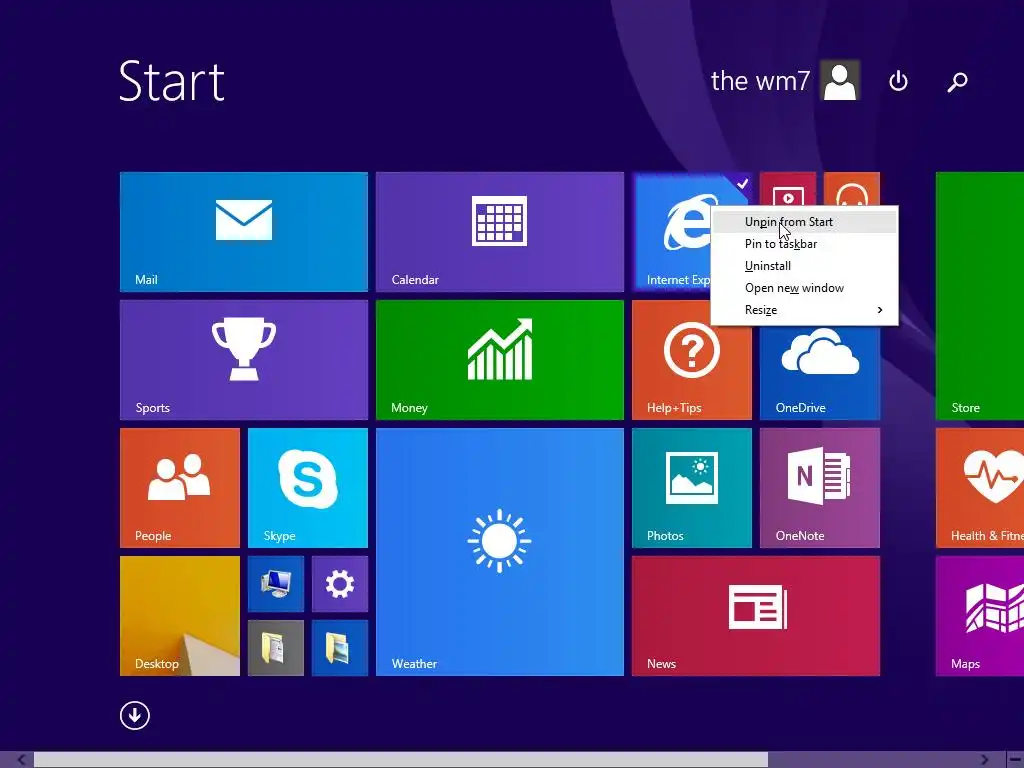The image size is (1024, 768).
Task: Click the 'the wm7' account name
Action: (760, 81)
